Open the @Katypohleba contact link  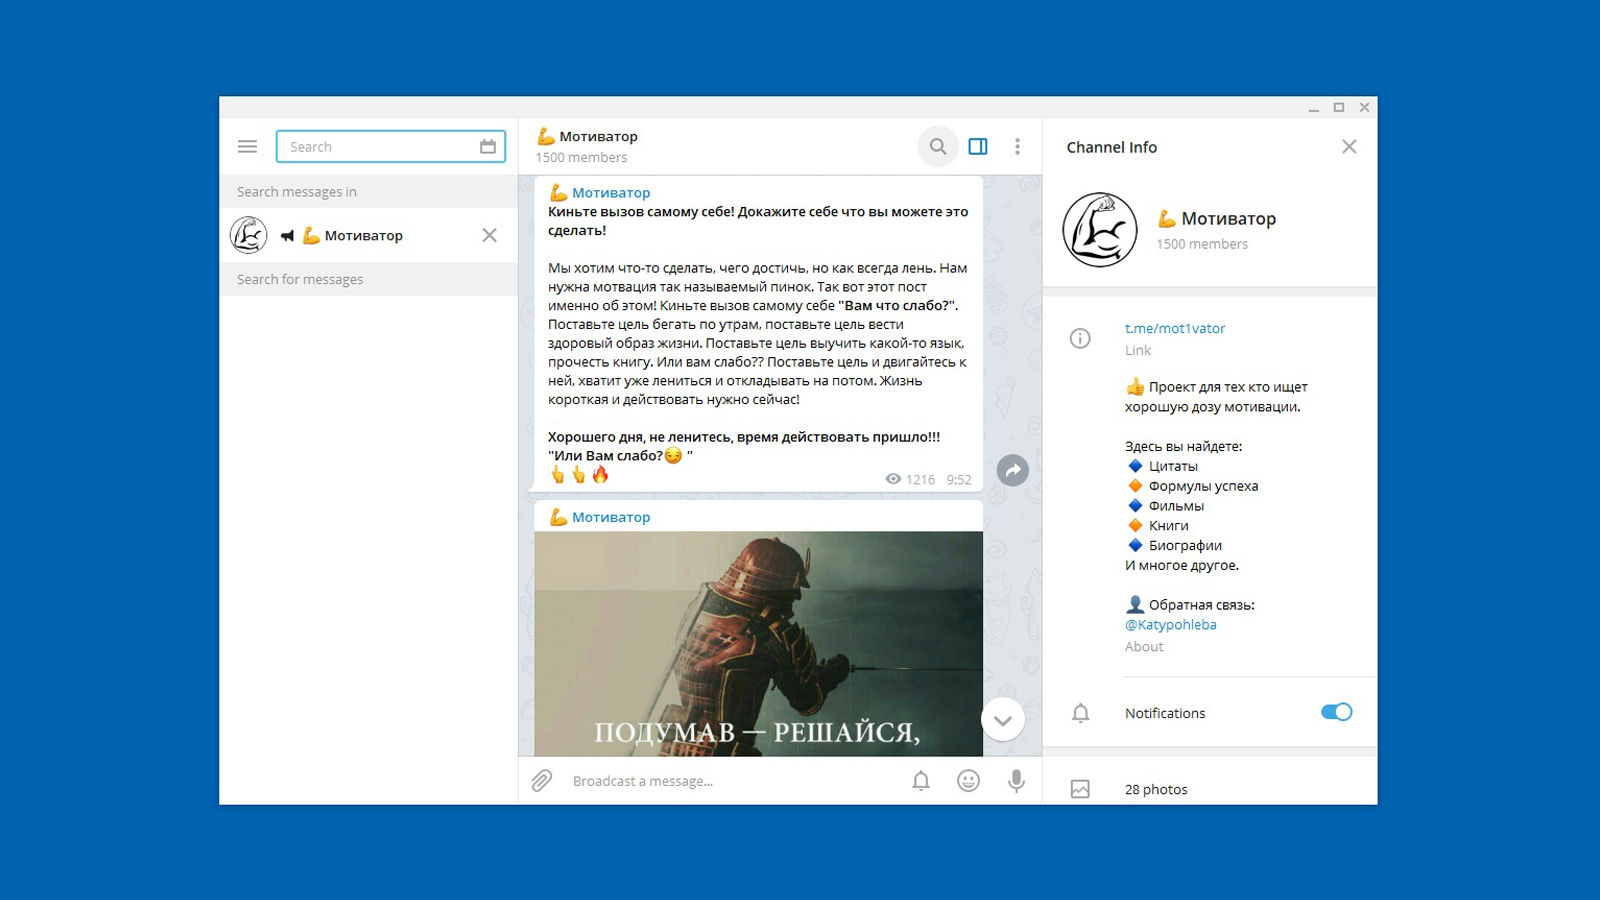pos(1170,624)
